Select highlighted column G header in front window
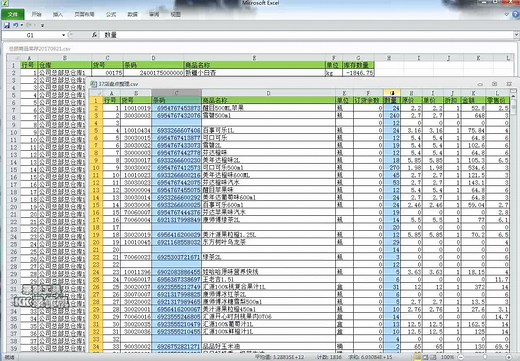This screenshot has width=520, height=361. tap(392, 93)
